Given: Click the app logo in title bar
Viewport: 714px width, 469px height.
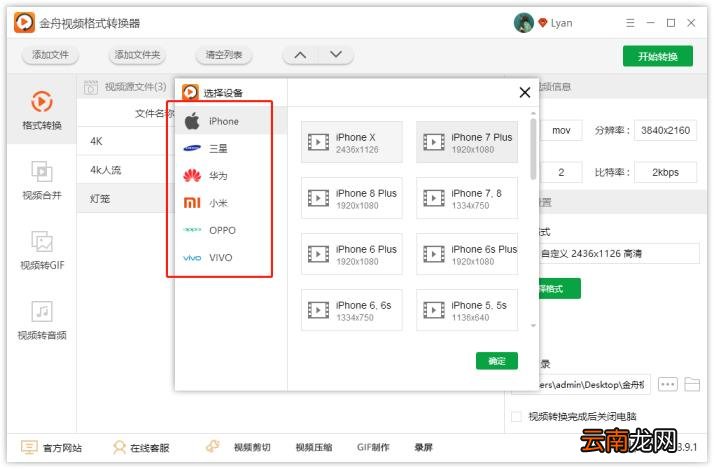Looking at the screenshot, I should (x=24, y=23).
